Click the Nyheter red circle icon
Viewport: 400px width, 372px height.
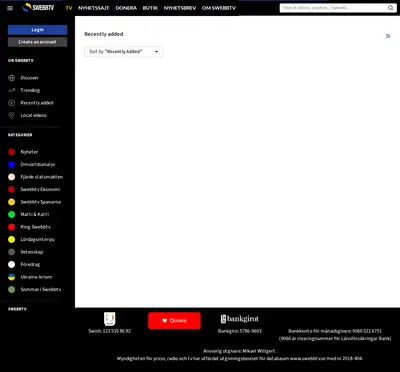[12, 152]
